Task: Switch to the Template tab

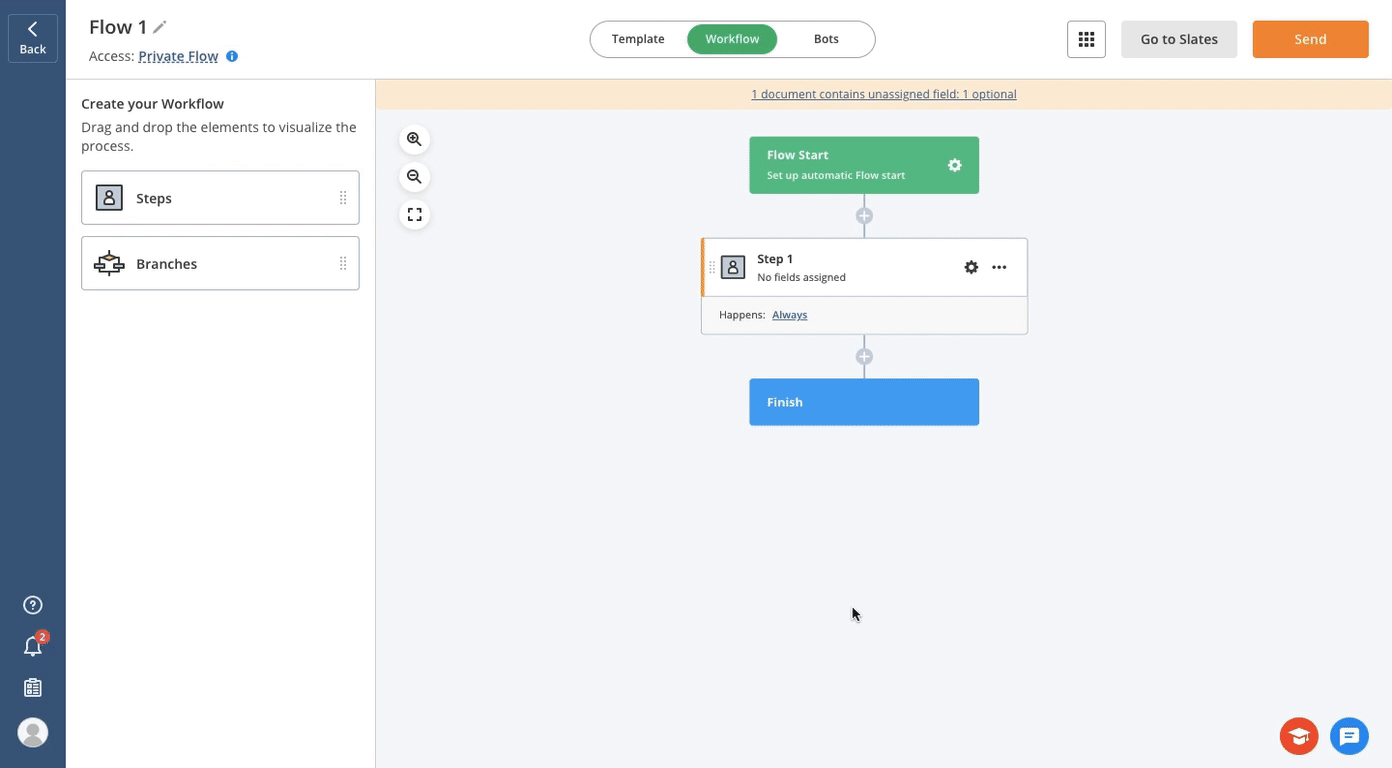Action: [638, 39]
